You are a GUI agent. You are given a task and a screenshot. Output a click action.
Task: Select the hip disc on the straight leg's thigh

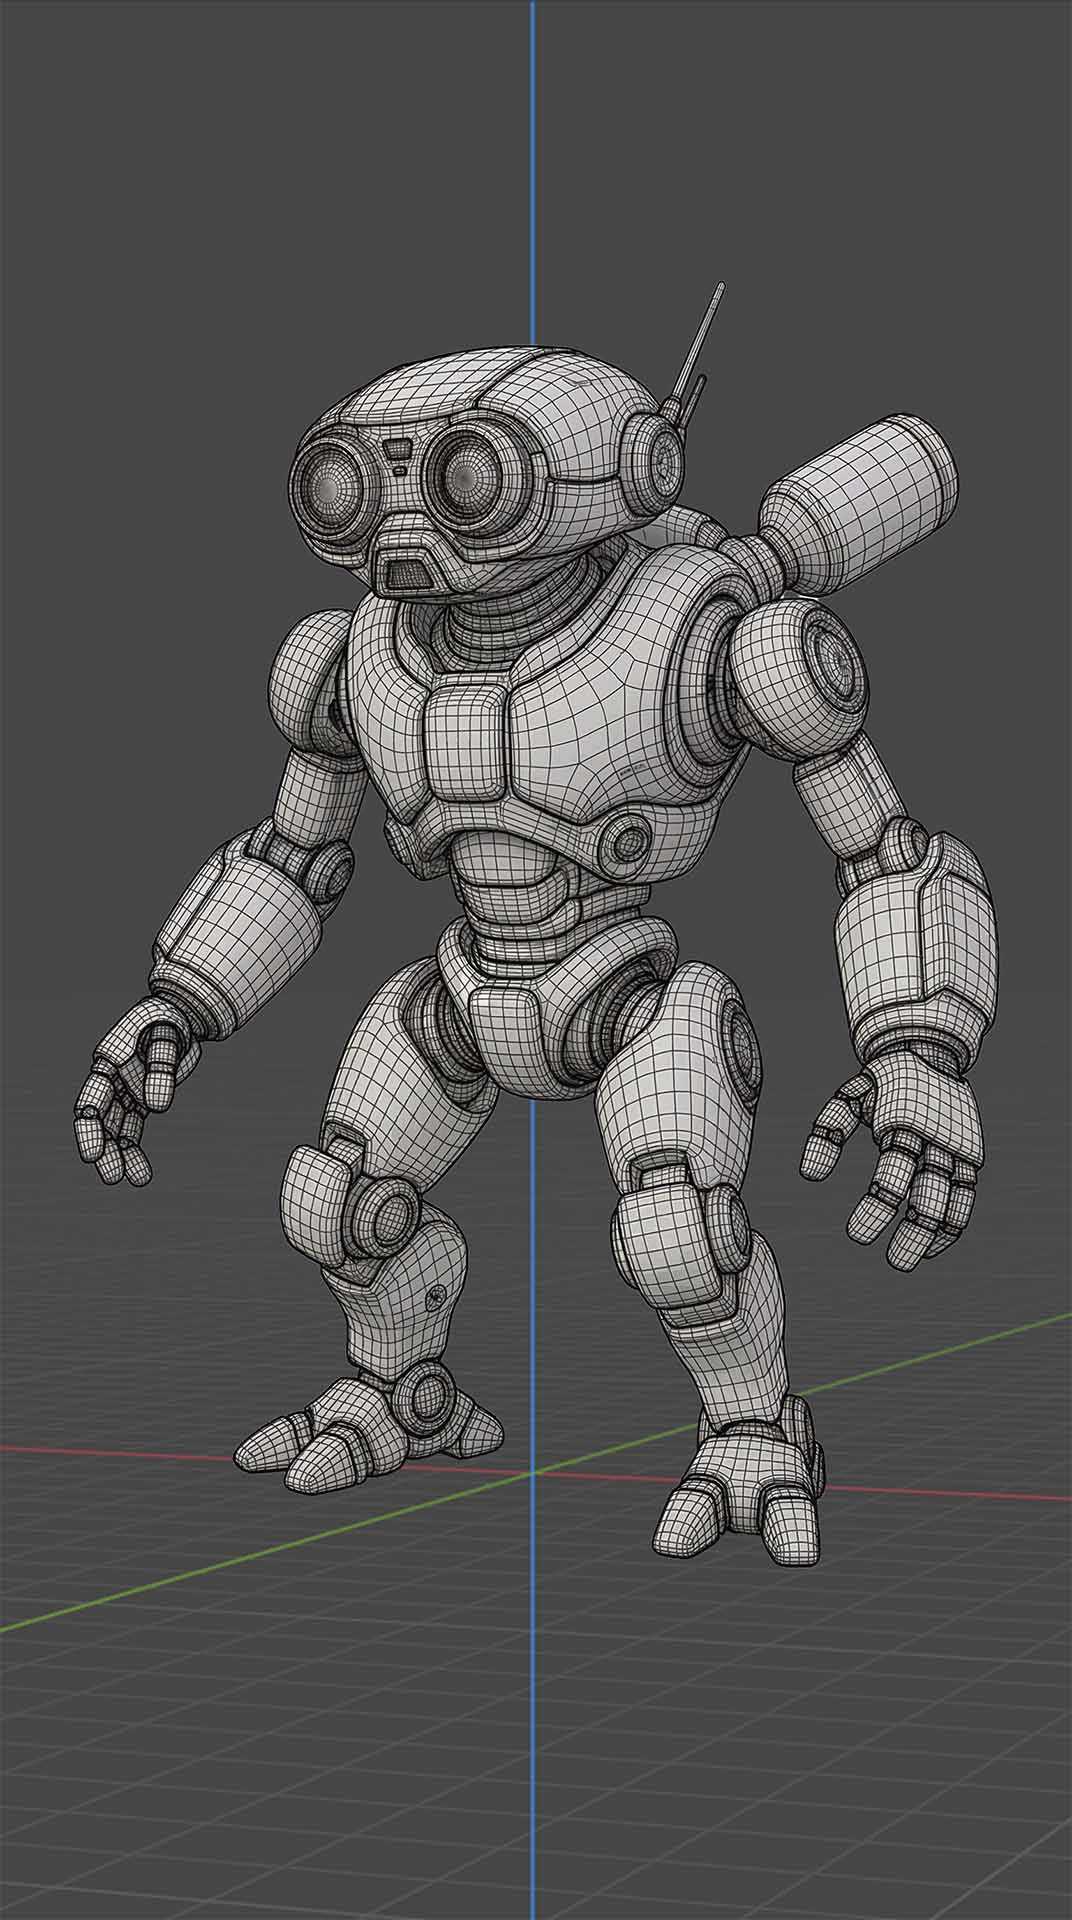(x=742, y=1052)
